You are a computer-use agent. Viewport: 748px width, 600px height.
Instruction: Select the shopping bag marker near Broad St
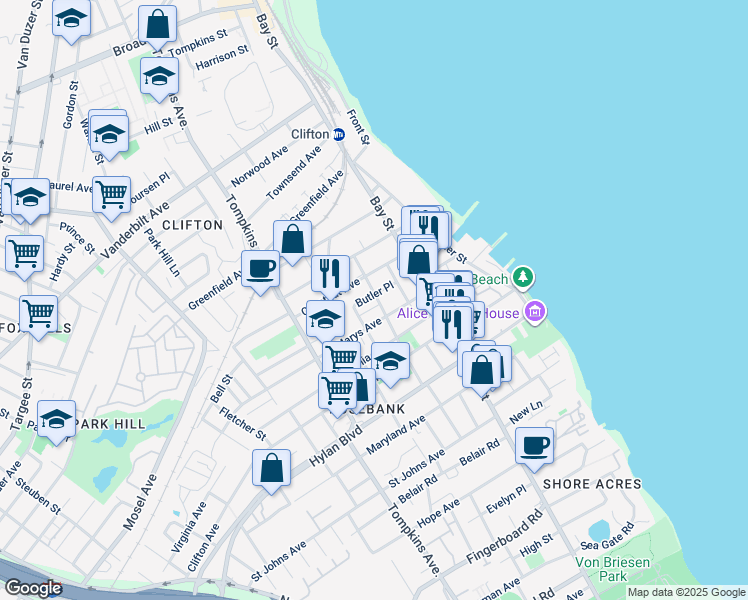[x=158, y=23]
